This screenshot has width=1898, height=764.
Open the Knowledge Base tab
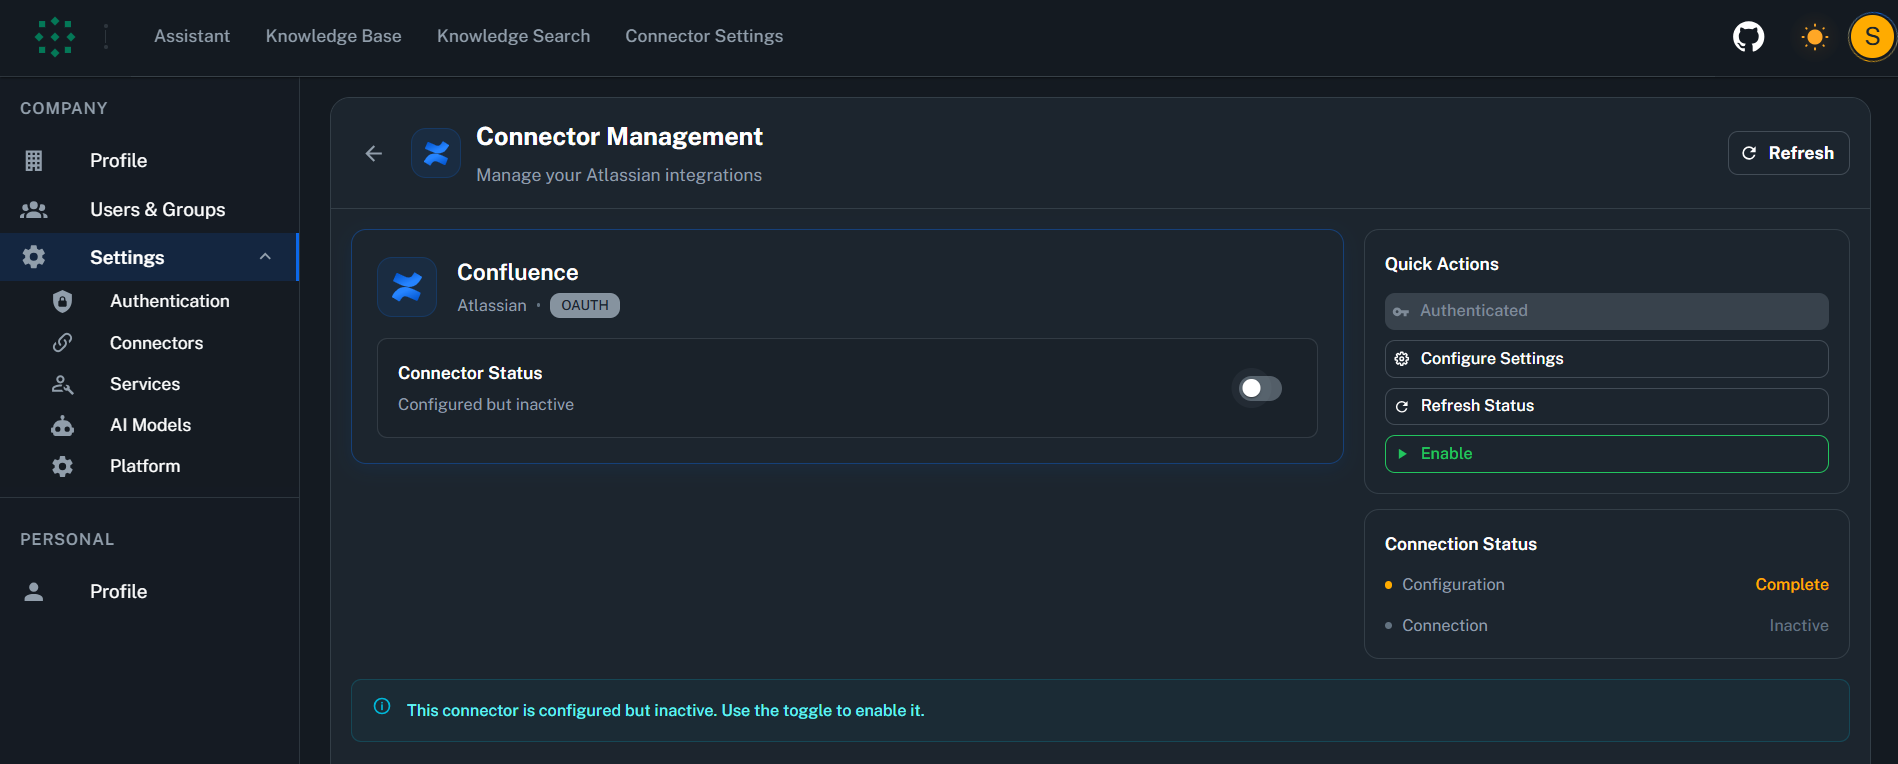[x=333, y=36]
